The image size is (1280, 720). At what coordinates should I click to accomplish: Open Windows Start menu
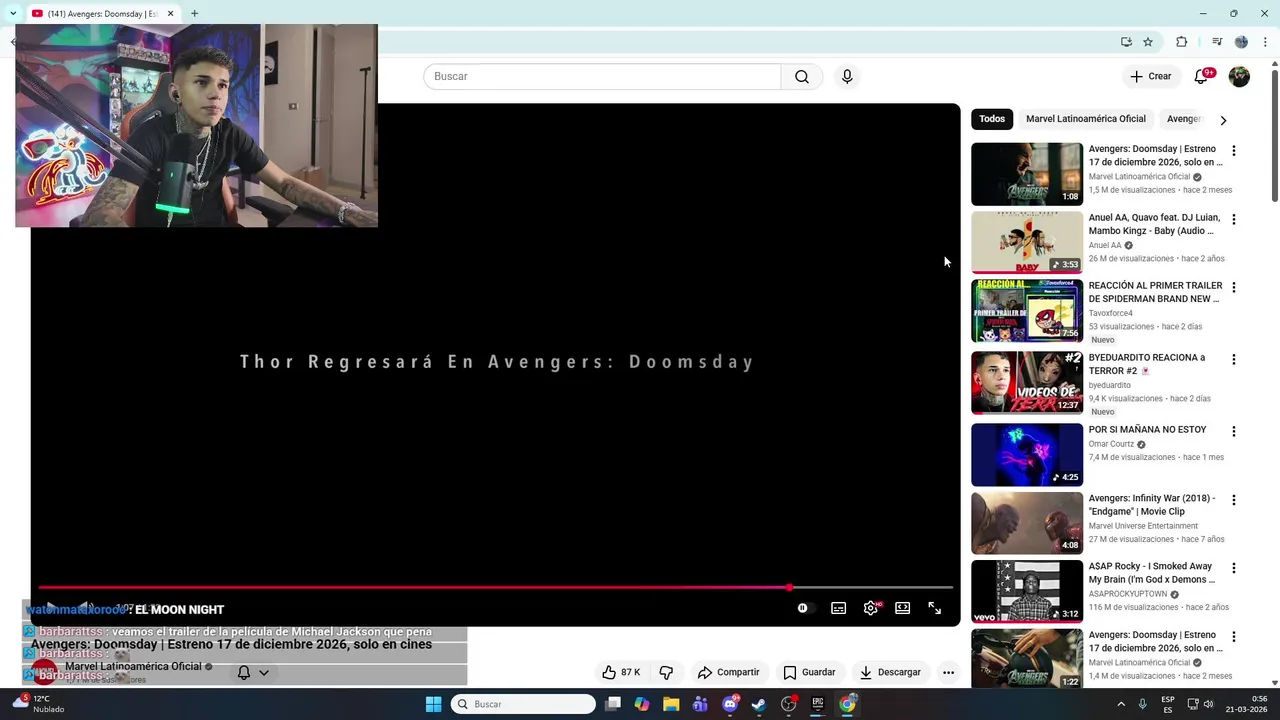pyautogui.click(x=433, y=704)
